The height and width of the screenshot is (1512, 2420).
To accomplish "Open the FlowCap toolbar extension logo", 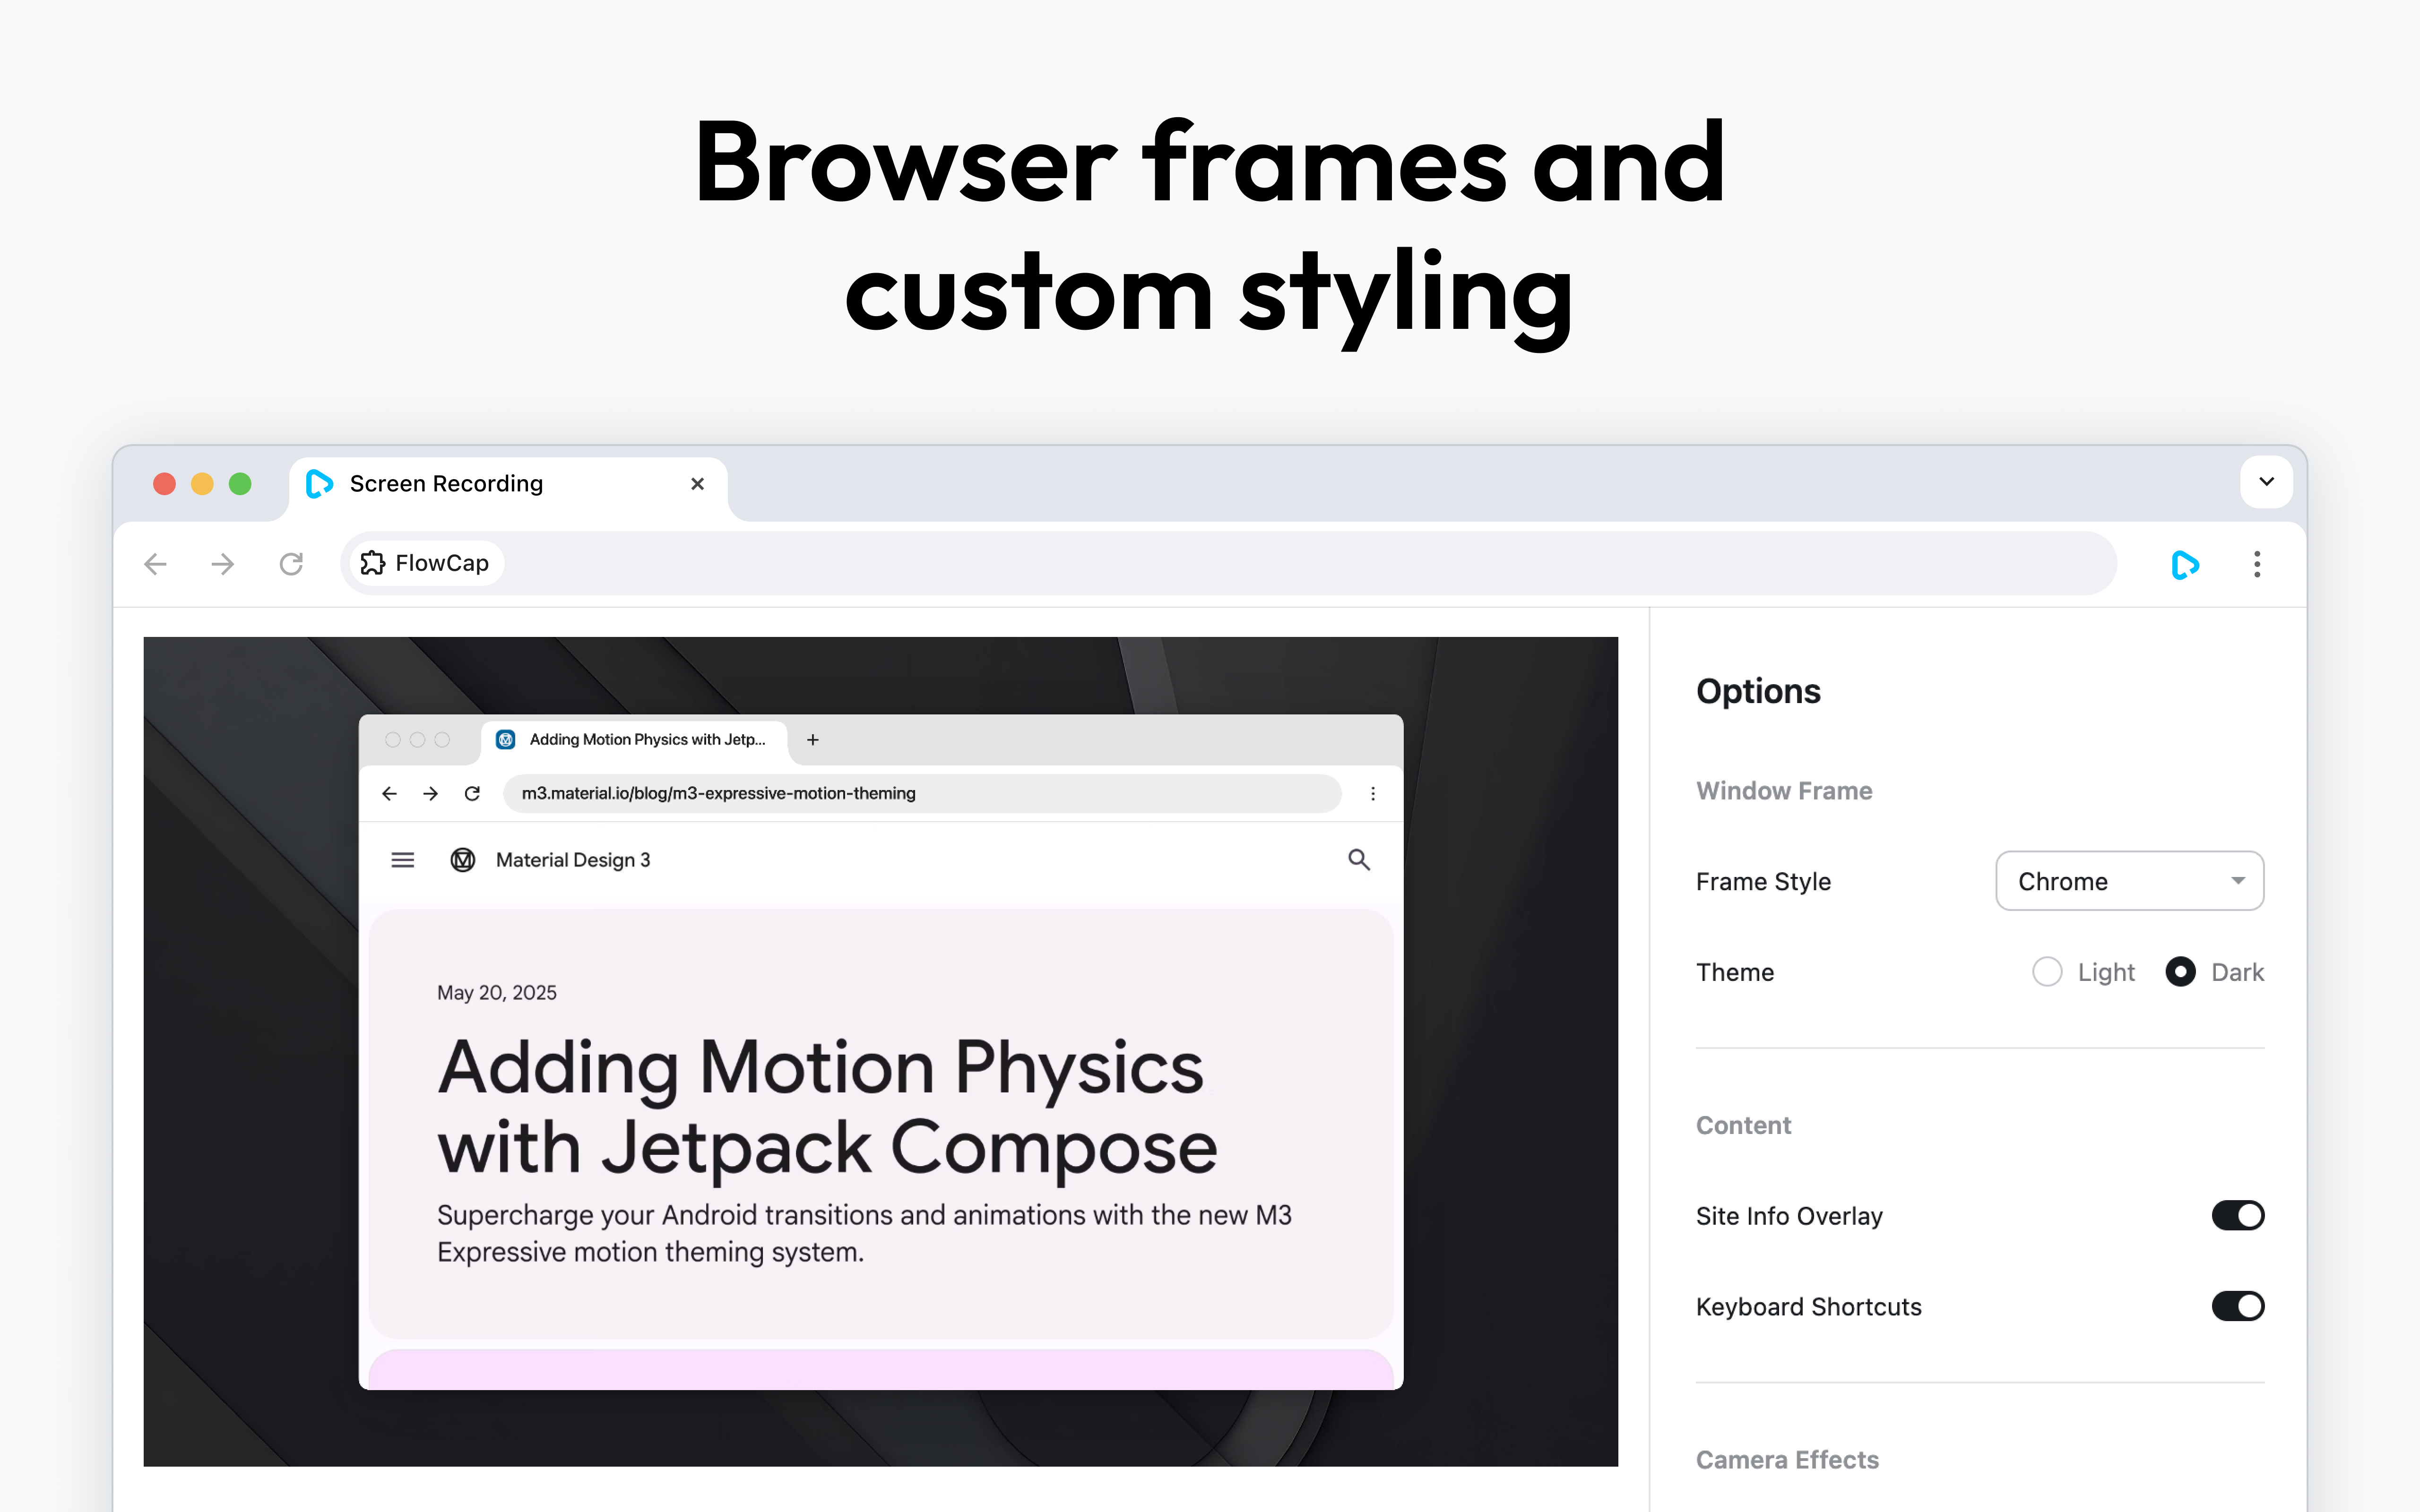I will pos(2185,564).
